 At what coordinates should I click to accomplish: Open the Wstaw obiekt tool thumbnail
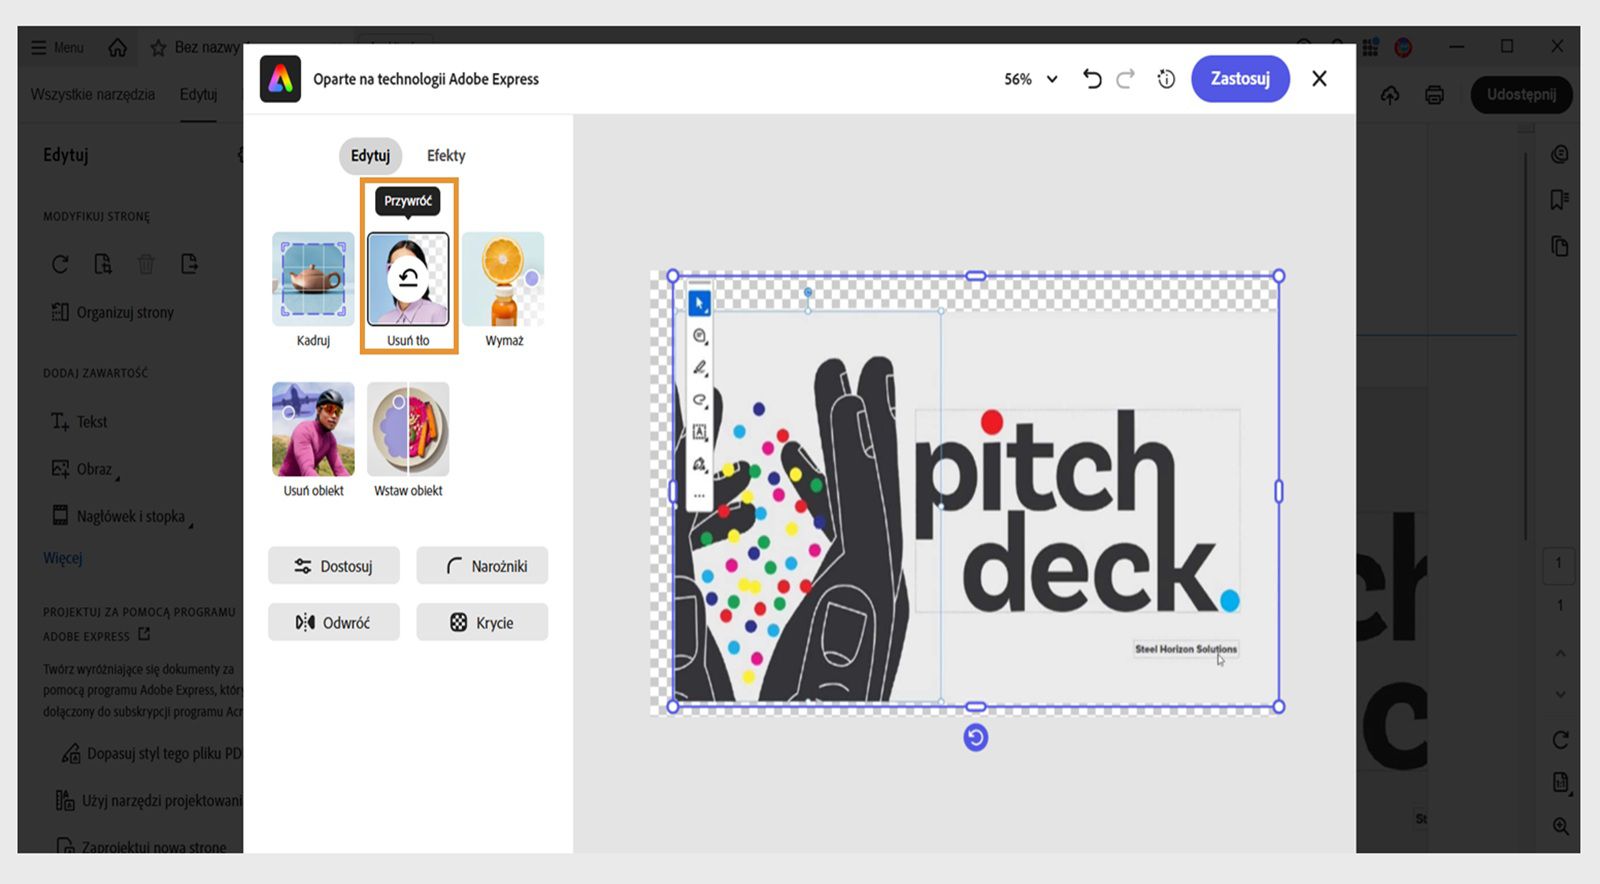tap(408, 429)
